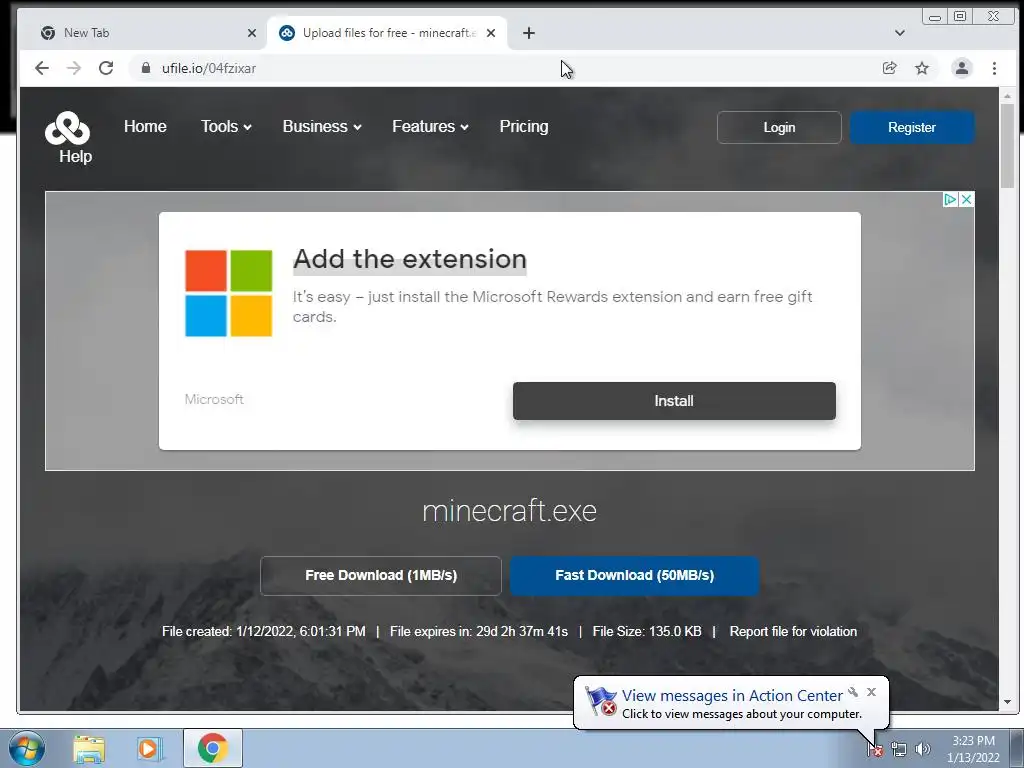Click the taskbar clock 3:23 PM
Screen dimensions: 1024x768
pos(973,741)
